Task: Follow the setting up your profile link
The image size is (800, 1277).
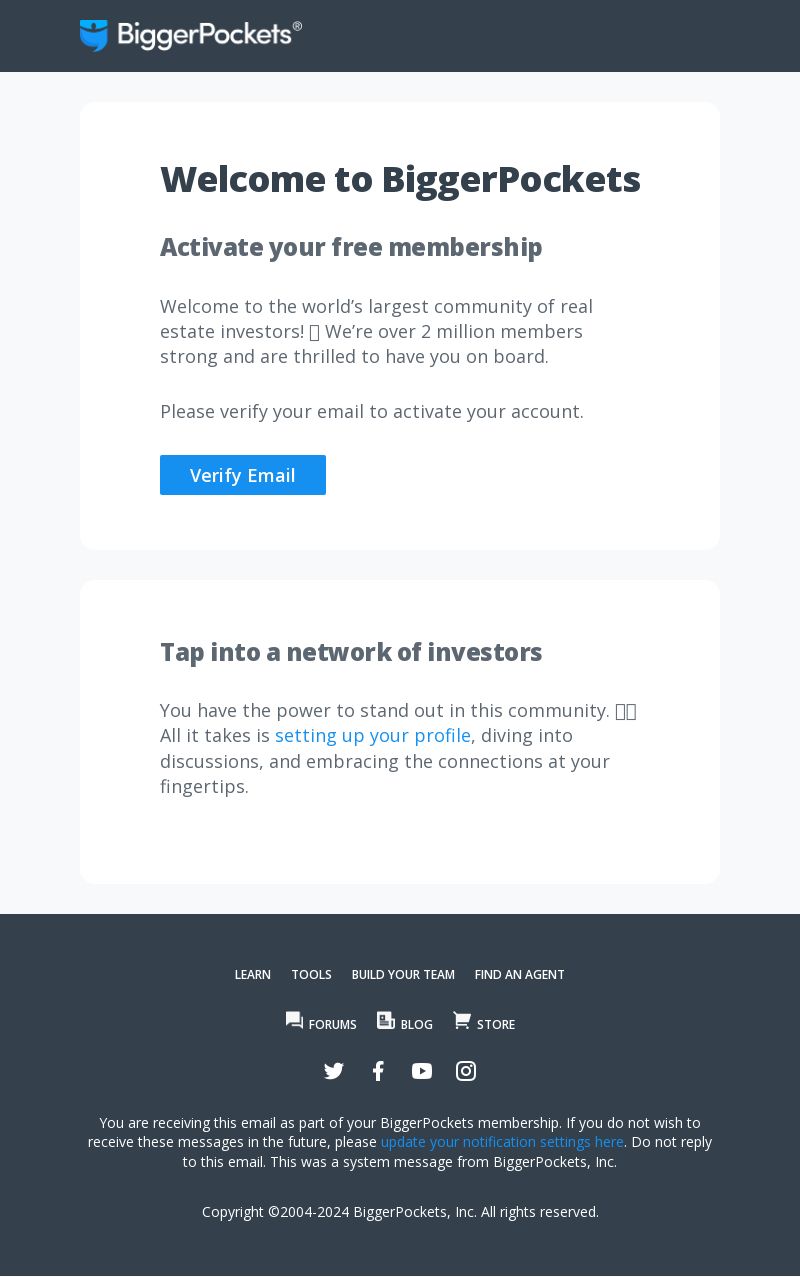Action: point(373,736)
